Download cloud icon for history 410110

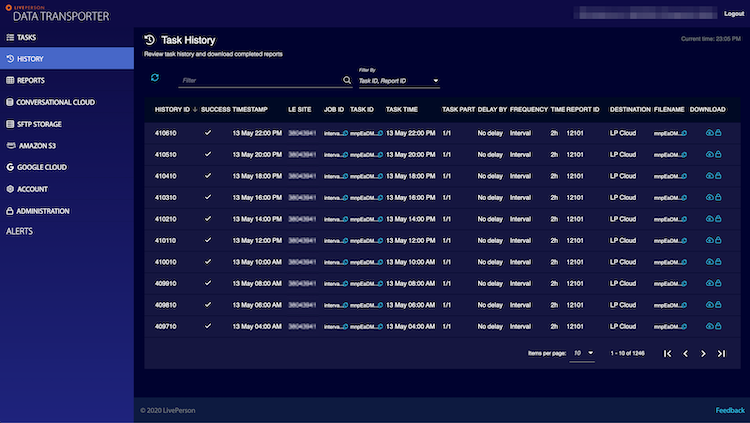click(709, 240)
